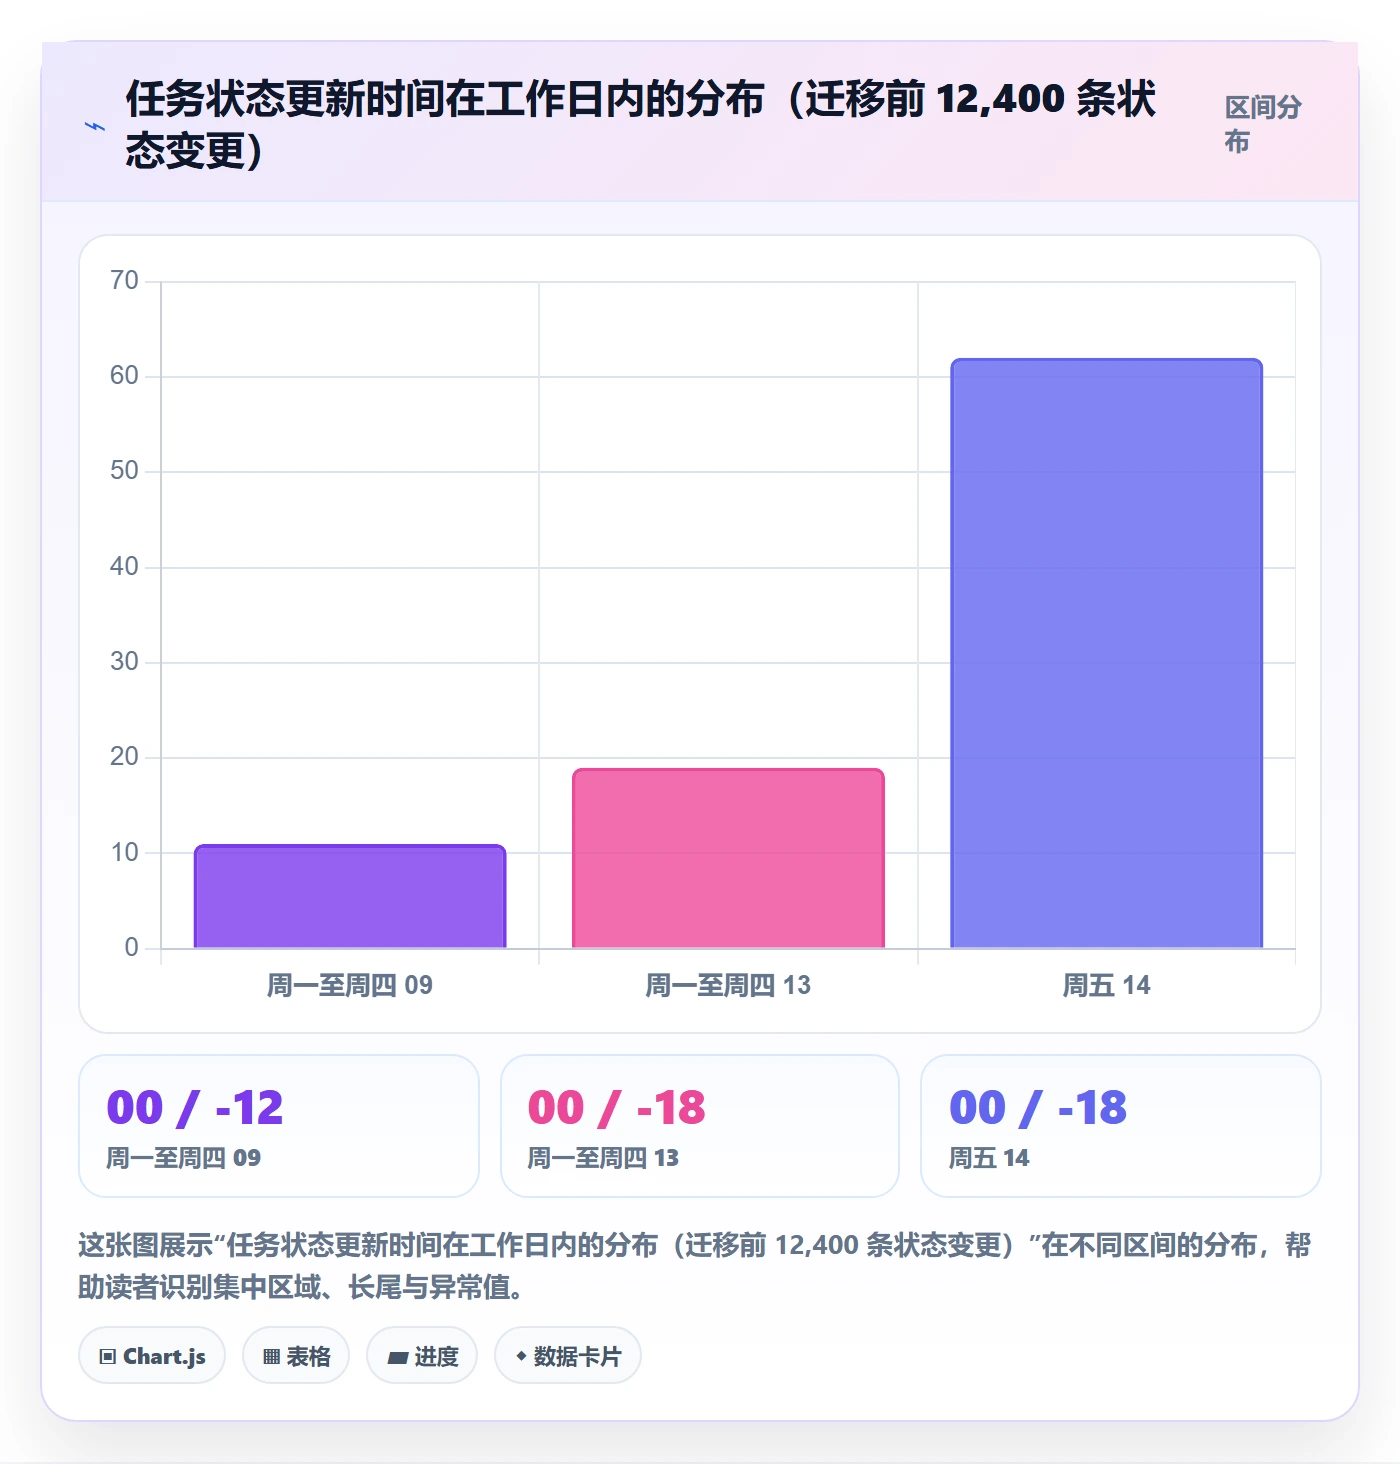Viewport: 1400px width, 1464px height.
Task: Click the x-axis label 周五 14
Action: (1106, 985)
